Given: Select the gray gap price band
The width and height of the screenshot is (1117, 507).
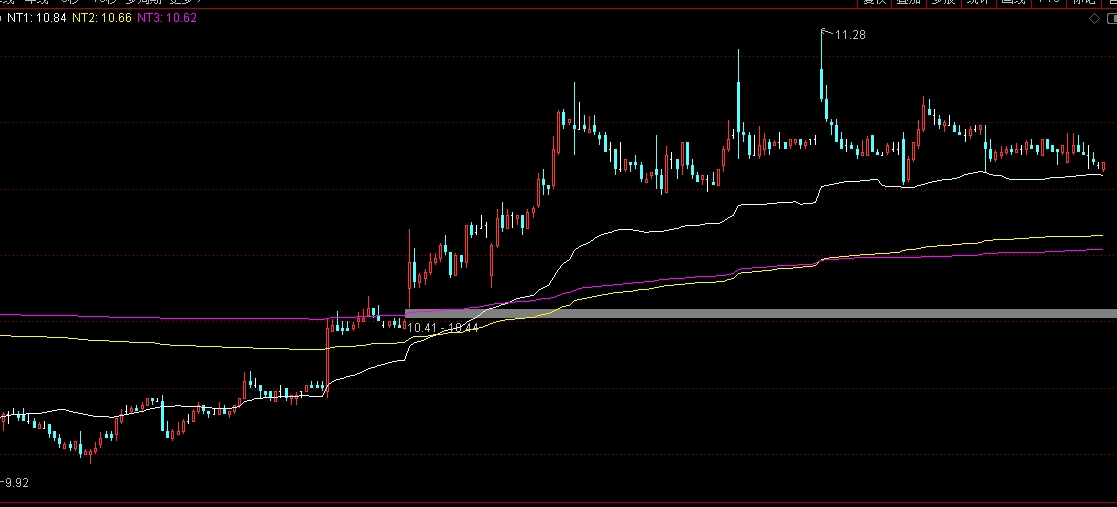Looking at the screenshot, I should pyautogui.click(x=760, y=313).
